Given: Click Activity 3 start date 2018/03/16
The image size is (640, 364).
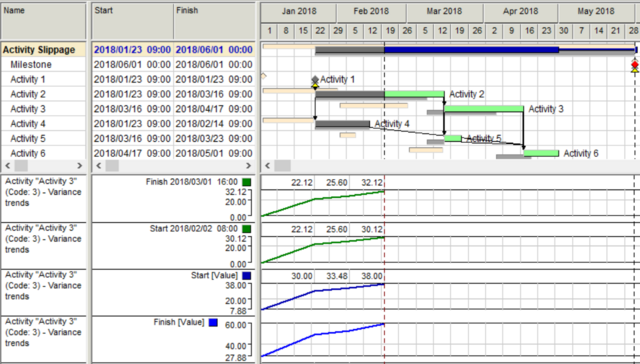Looking at the screenshot, I should point(133,109).
